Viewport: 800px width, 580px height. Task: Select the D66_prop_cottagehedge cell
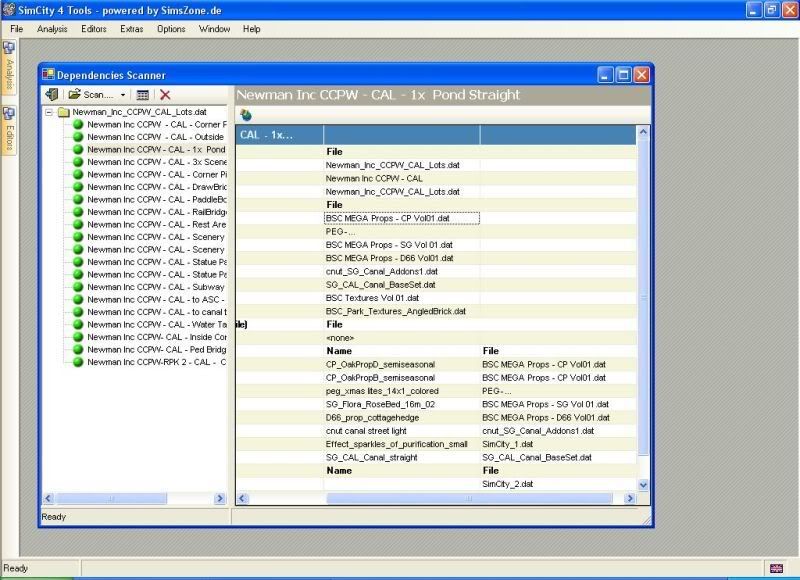402,417
